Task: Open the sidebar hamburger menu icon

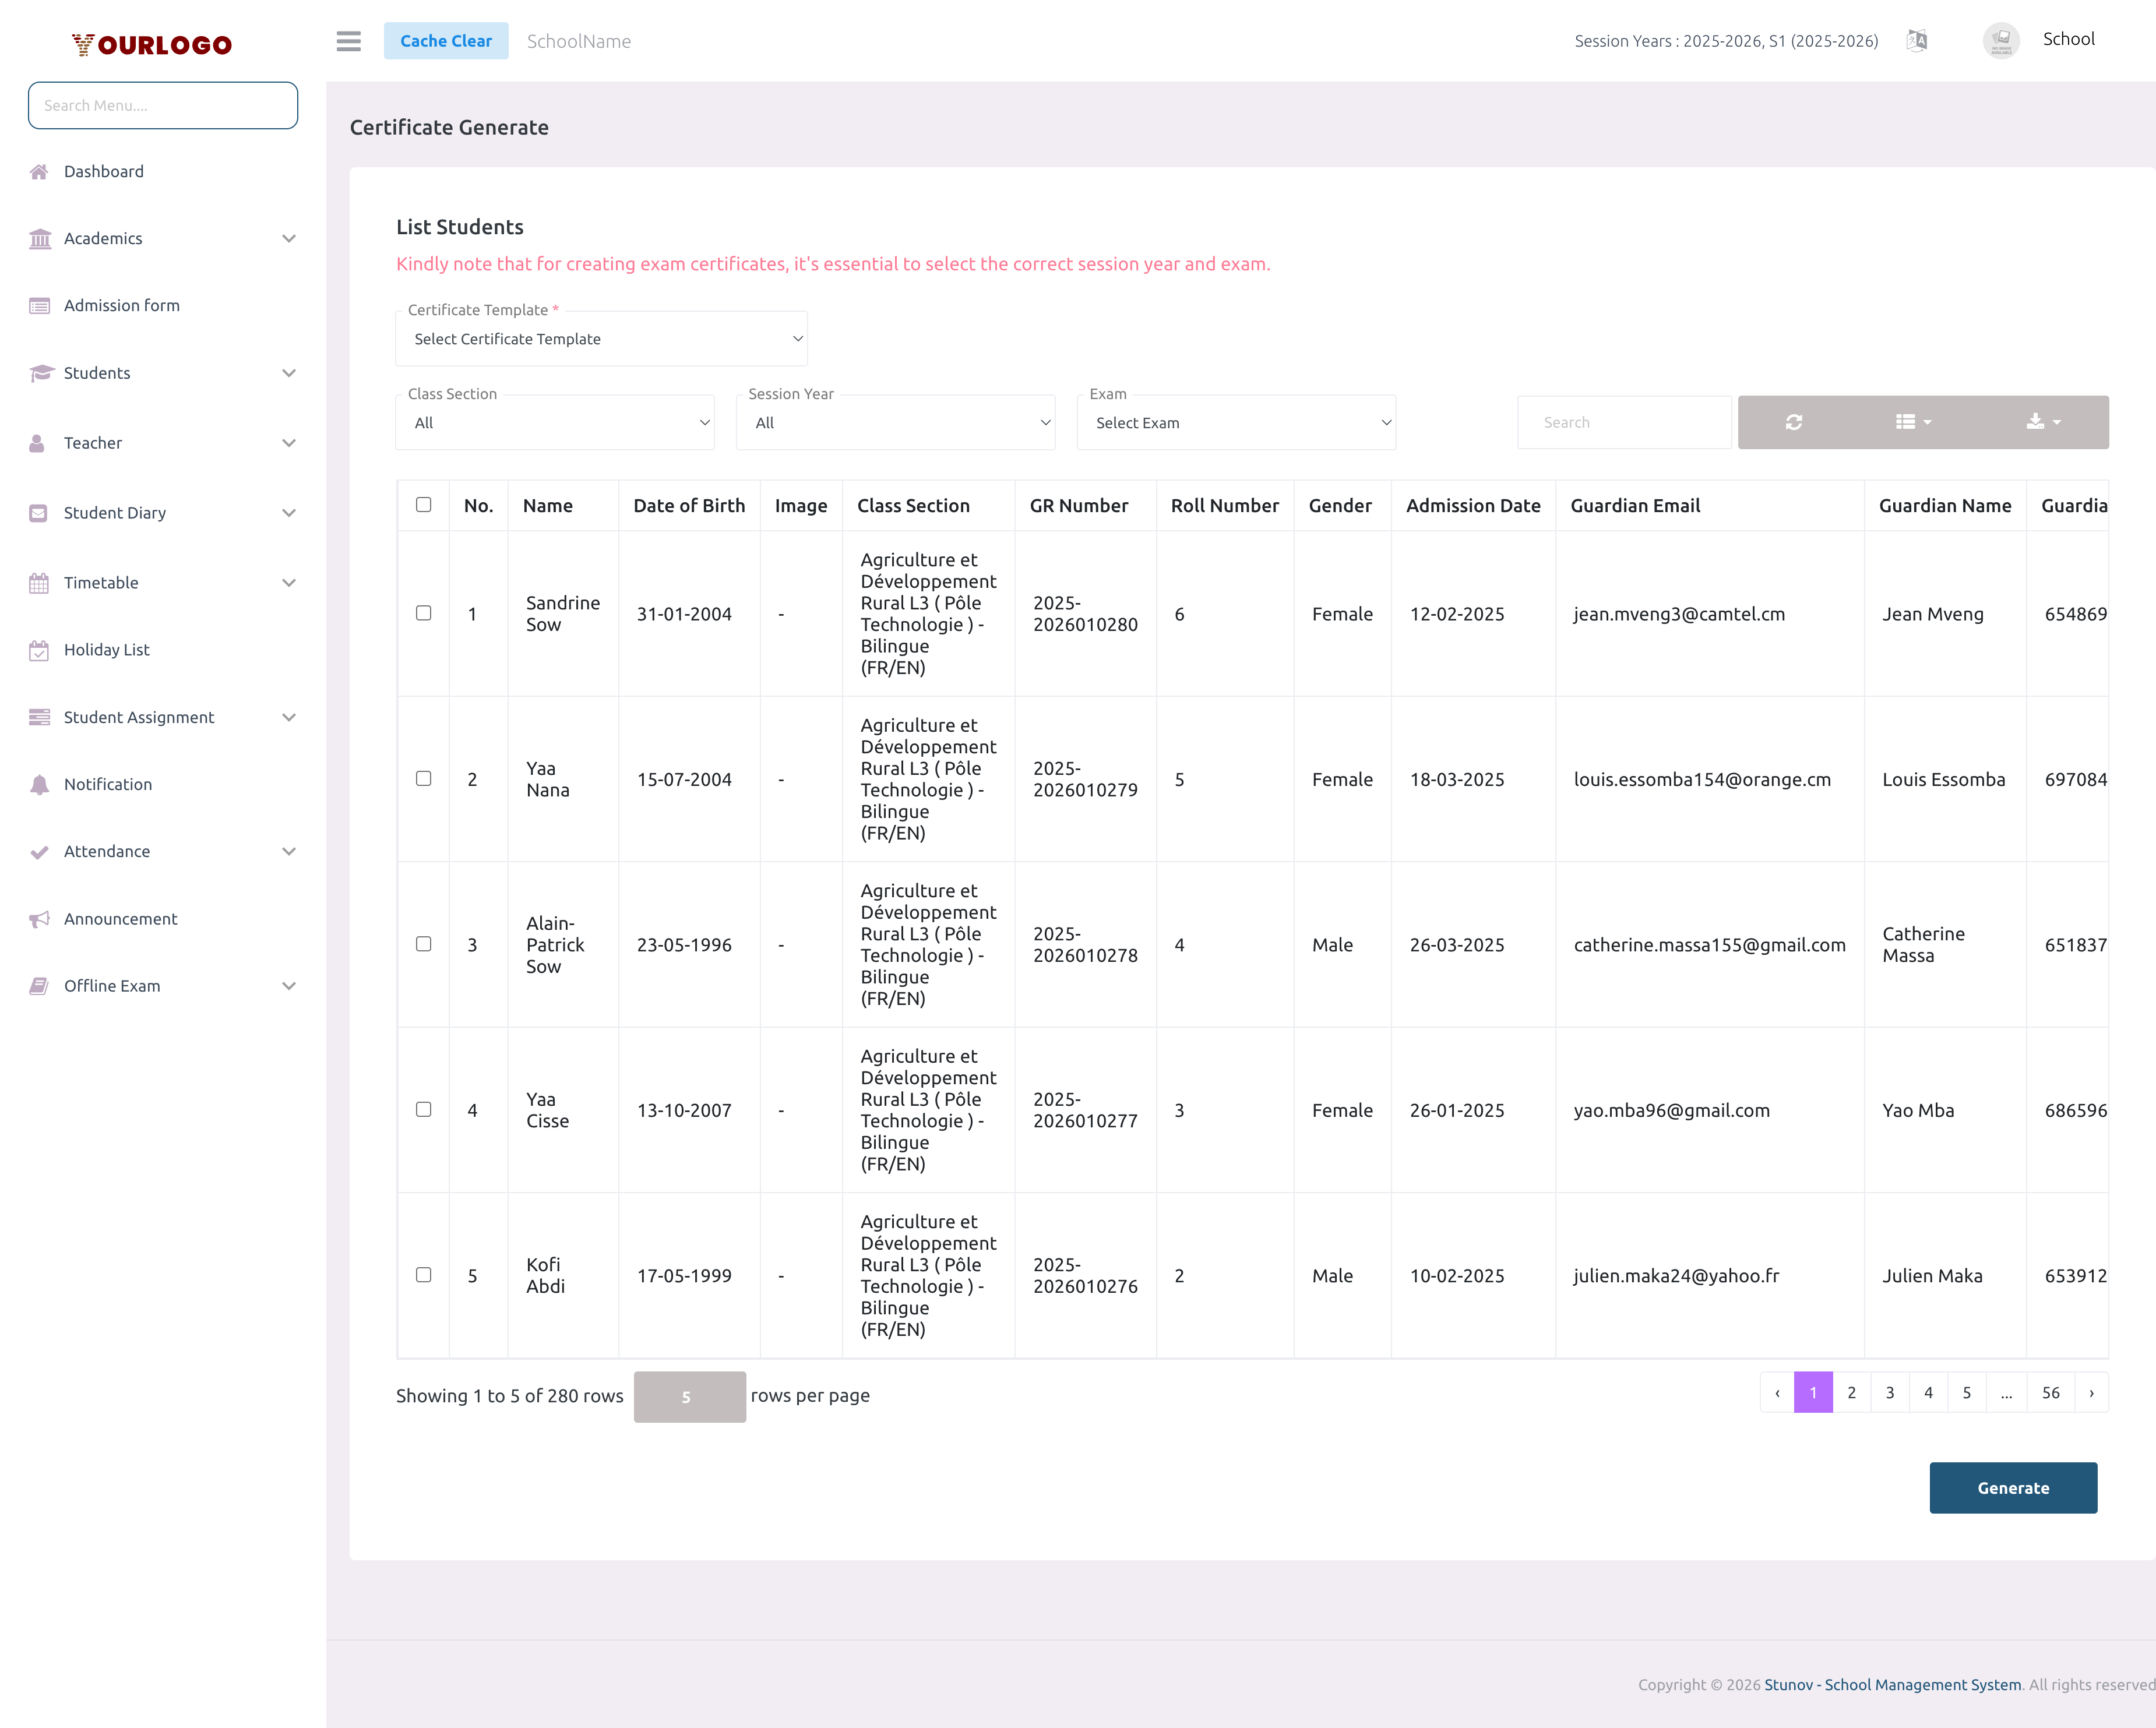Action: 348,41
